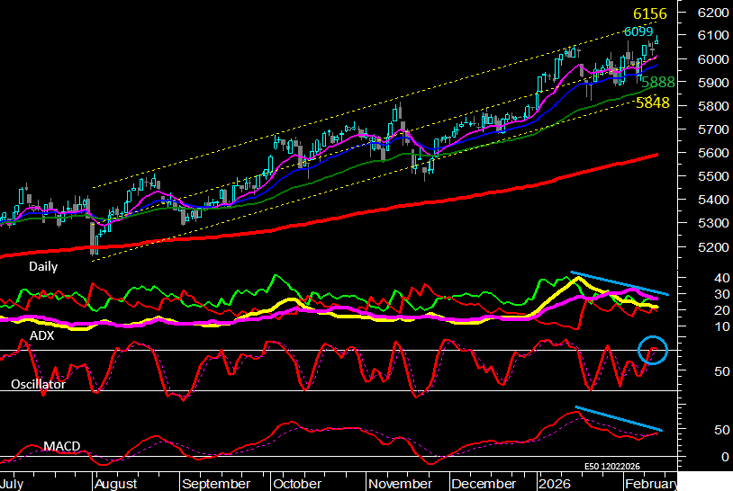Click the 6200 level on price axis

coord(712,12)
